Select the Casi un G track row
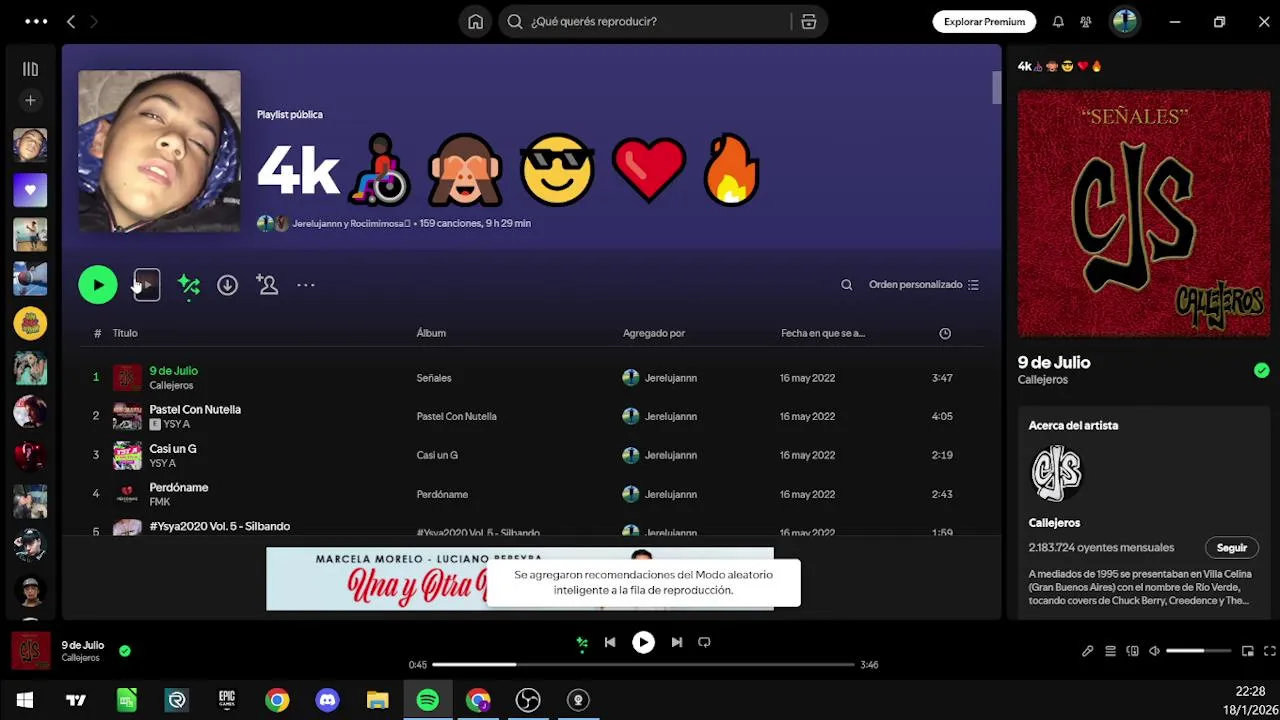The image size is (1280, 720). (x=531, y=455)
